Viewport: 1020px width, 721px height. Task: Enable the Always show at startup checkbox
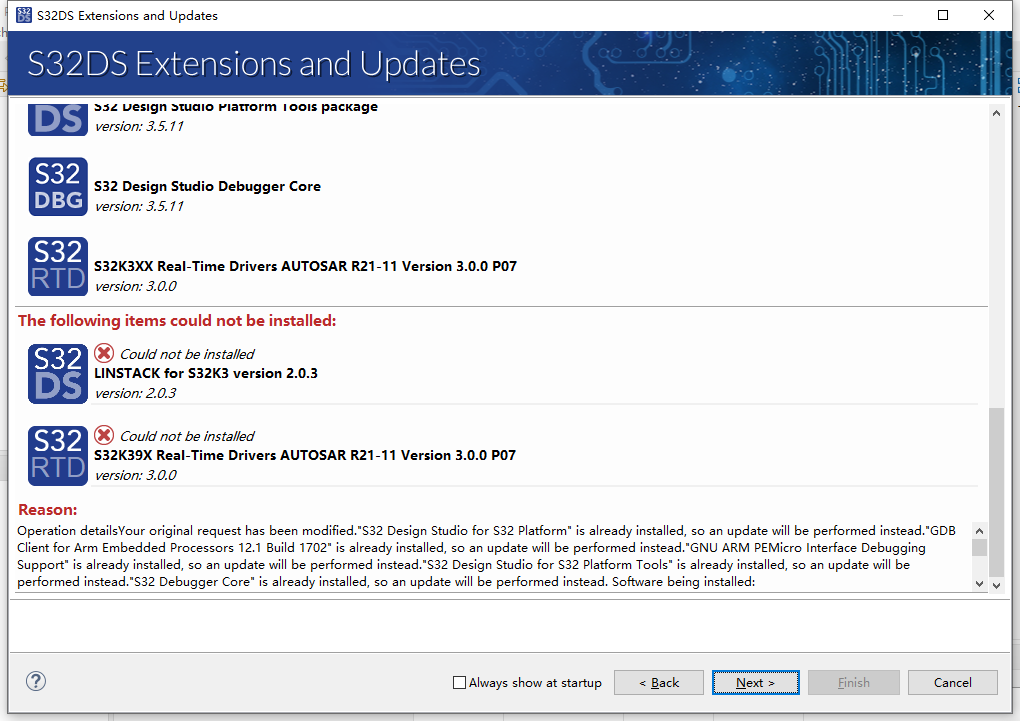point(459,682)
